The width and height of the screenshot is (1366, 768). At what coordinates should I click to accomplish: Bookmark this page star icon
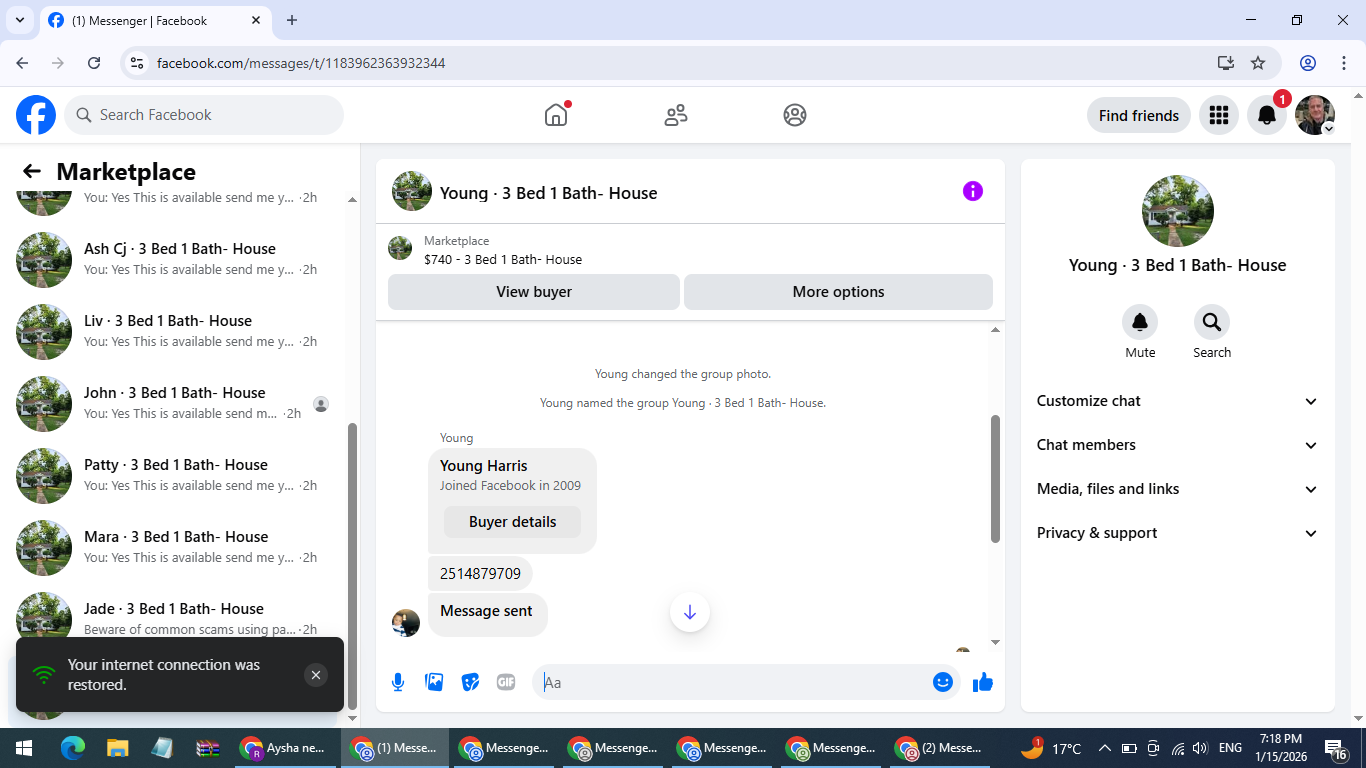pyautogui.click(x=1258, y=63)
